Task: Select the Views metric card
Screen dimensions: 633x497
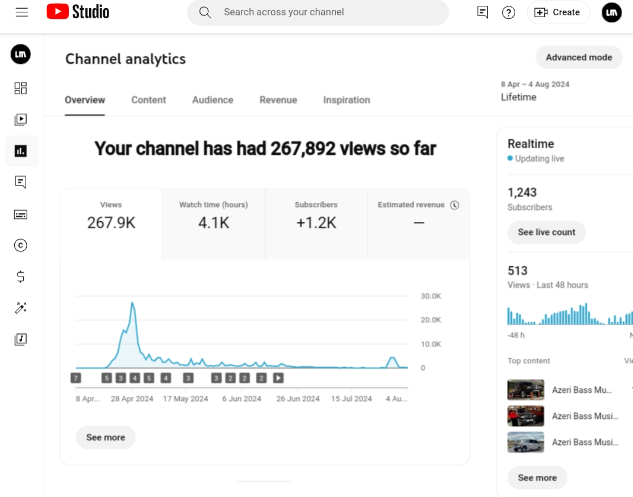Action: [x=111, y=224]
